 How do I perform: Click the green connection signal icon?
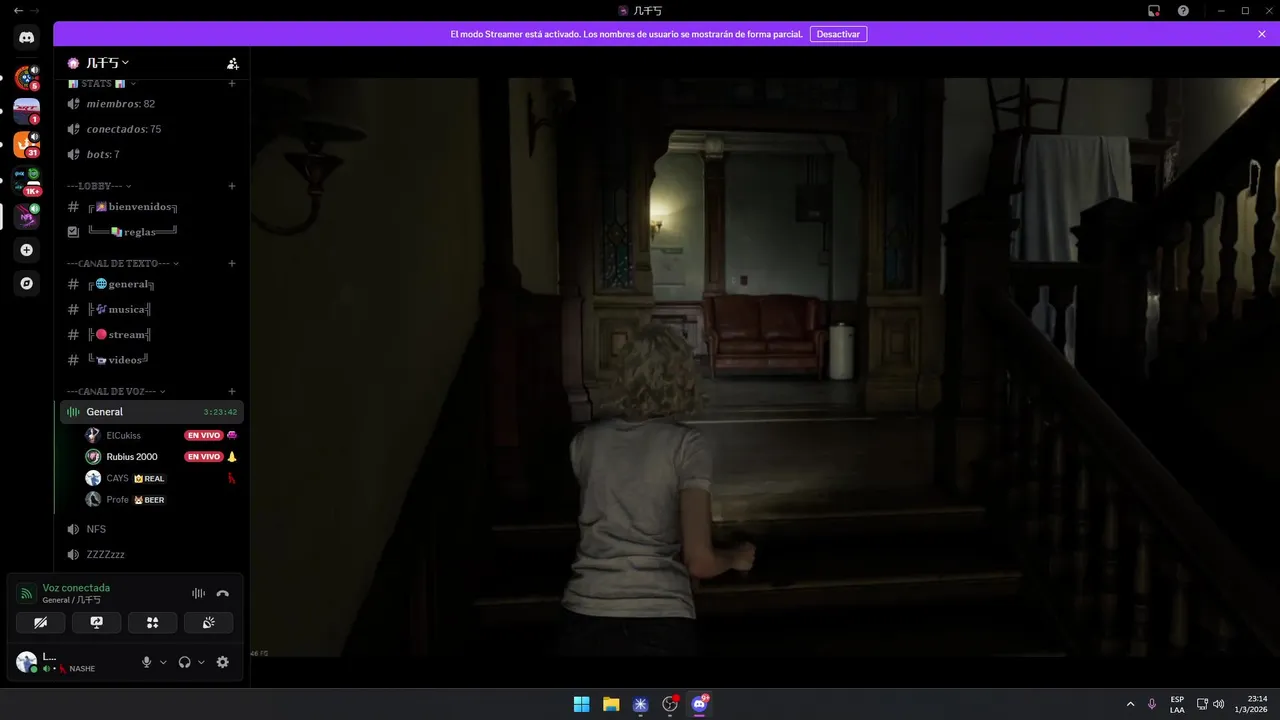click(27, 593)
